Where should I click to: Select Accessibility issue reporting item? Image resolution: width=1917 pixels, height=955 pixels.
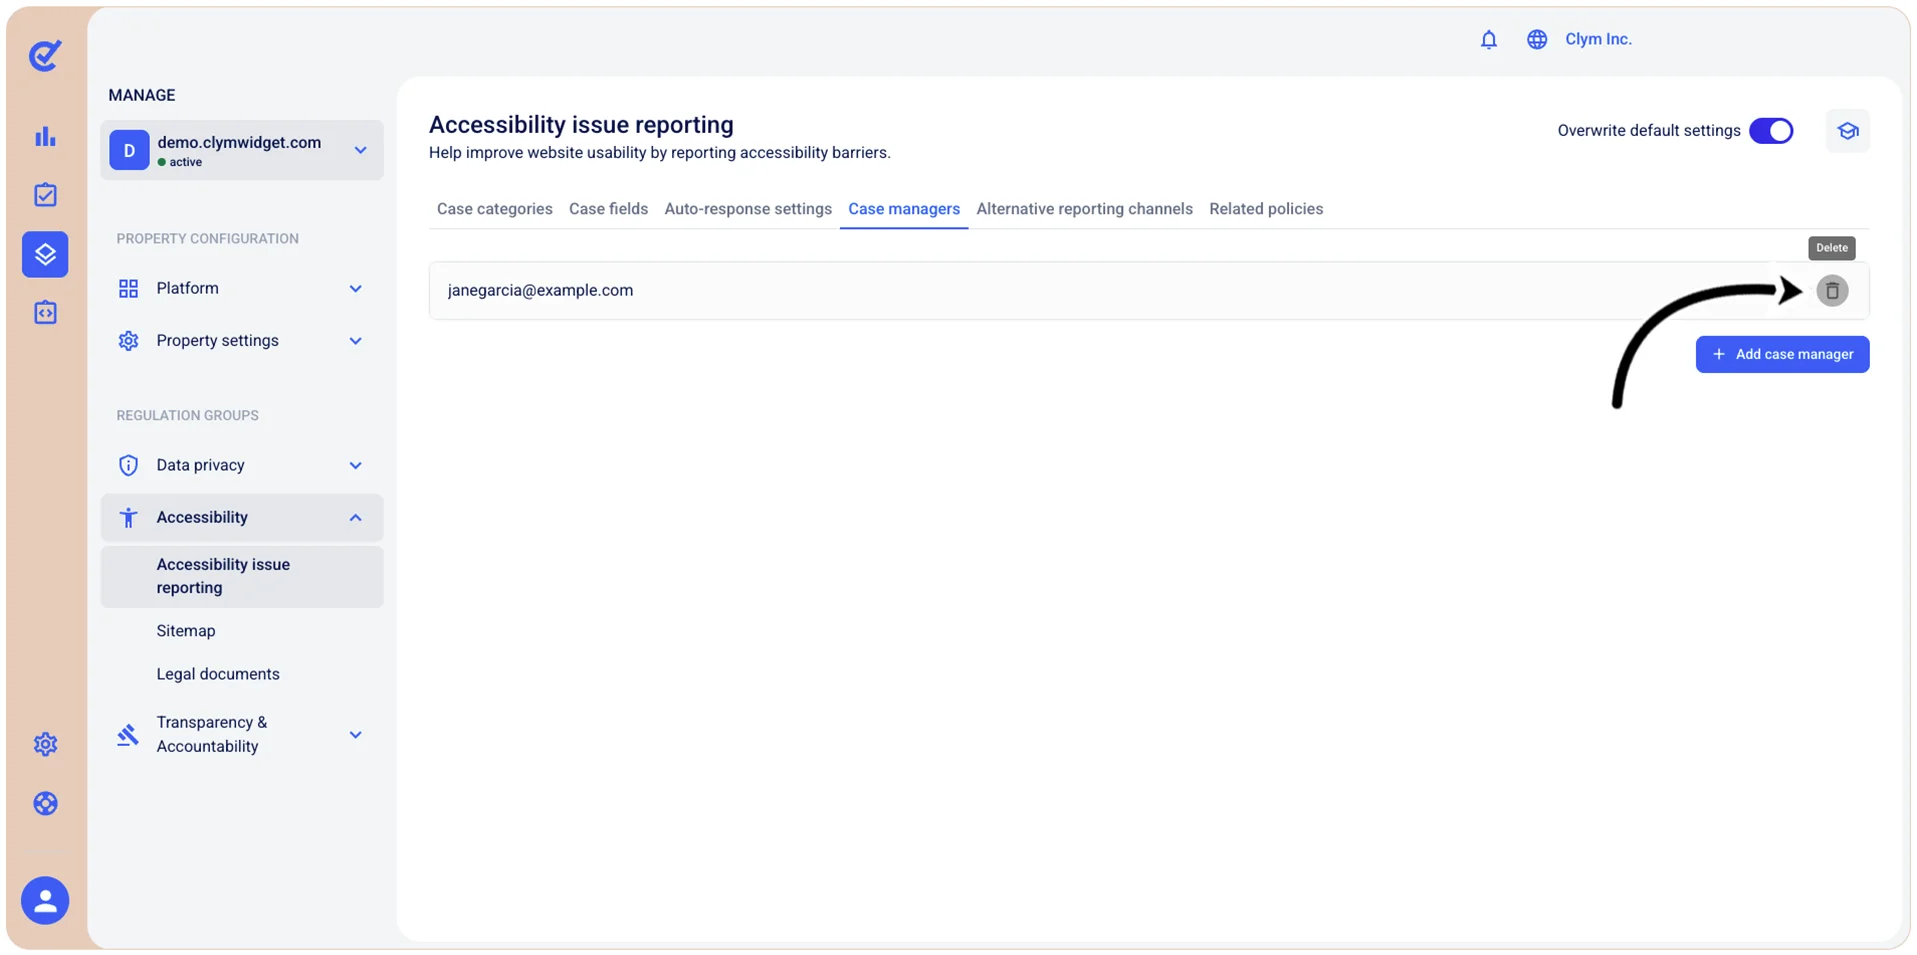(x=242, y=576)
